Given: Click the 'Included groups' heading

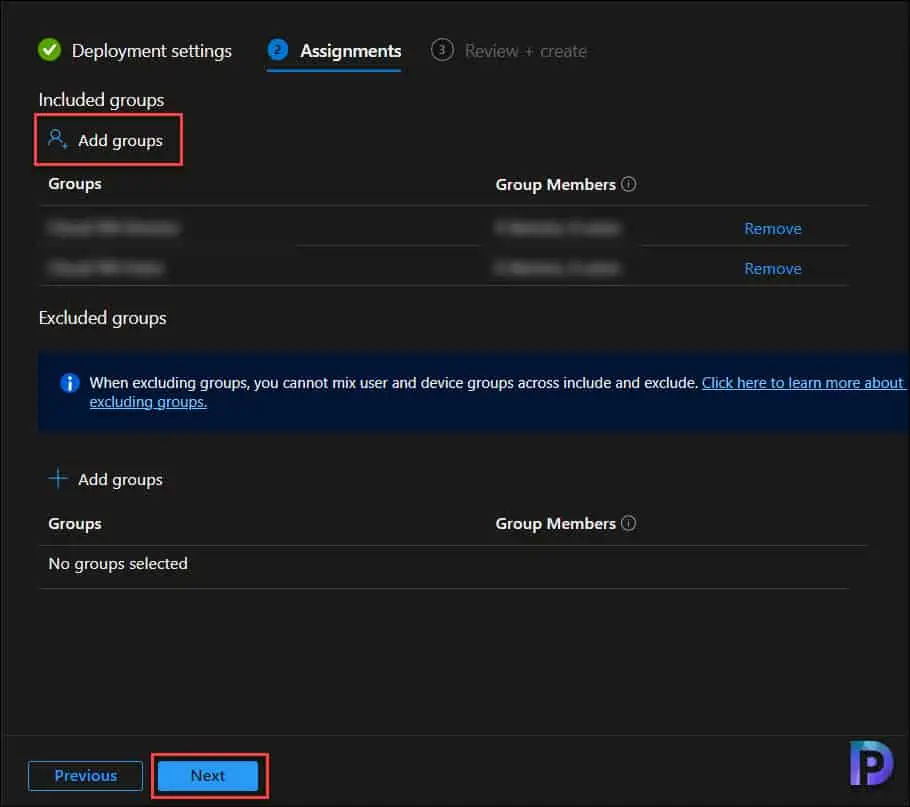Looking at the screenshot, I should pos(102,100).
